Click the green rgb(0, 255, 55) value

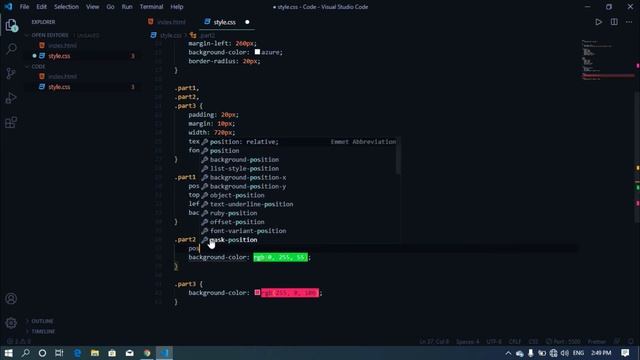click(x=280, y=257)
